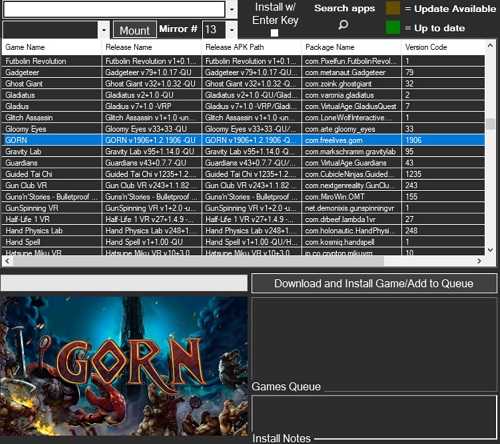Click the brown Update Available color swatch
The width and height of the screenshot is (500, 444).
click(x=393, y=8)
